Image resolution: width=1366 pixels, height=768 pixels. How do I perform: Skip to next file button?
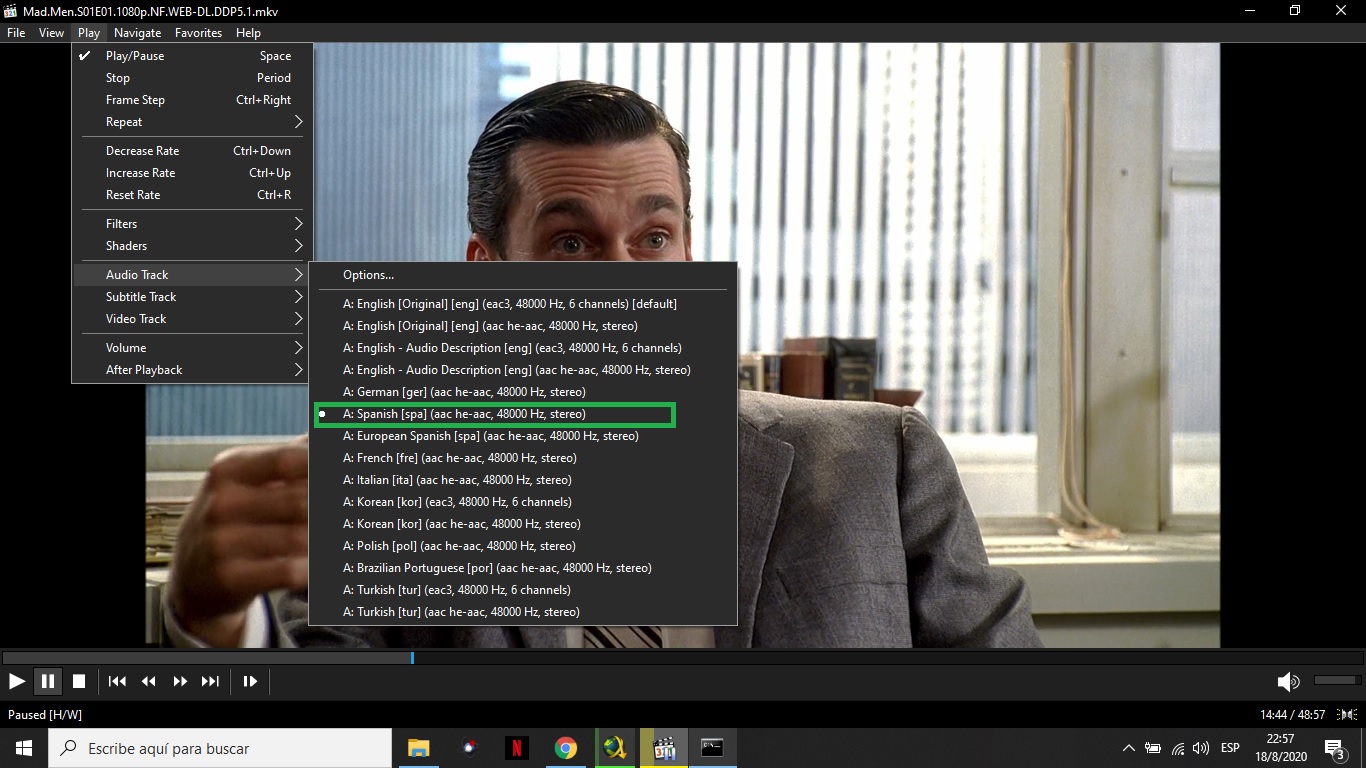point(210,681)
